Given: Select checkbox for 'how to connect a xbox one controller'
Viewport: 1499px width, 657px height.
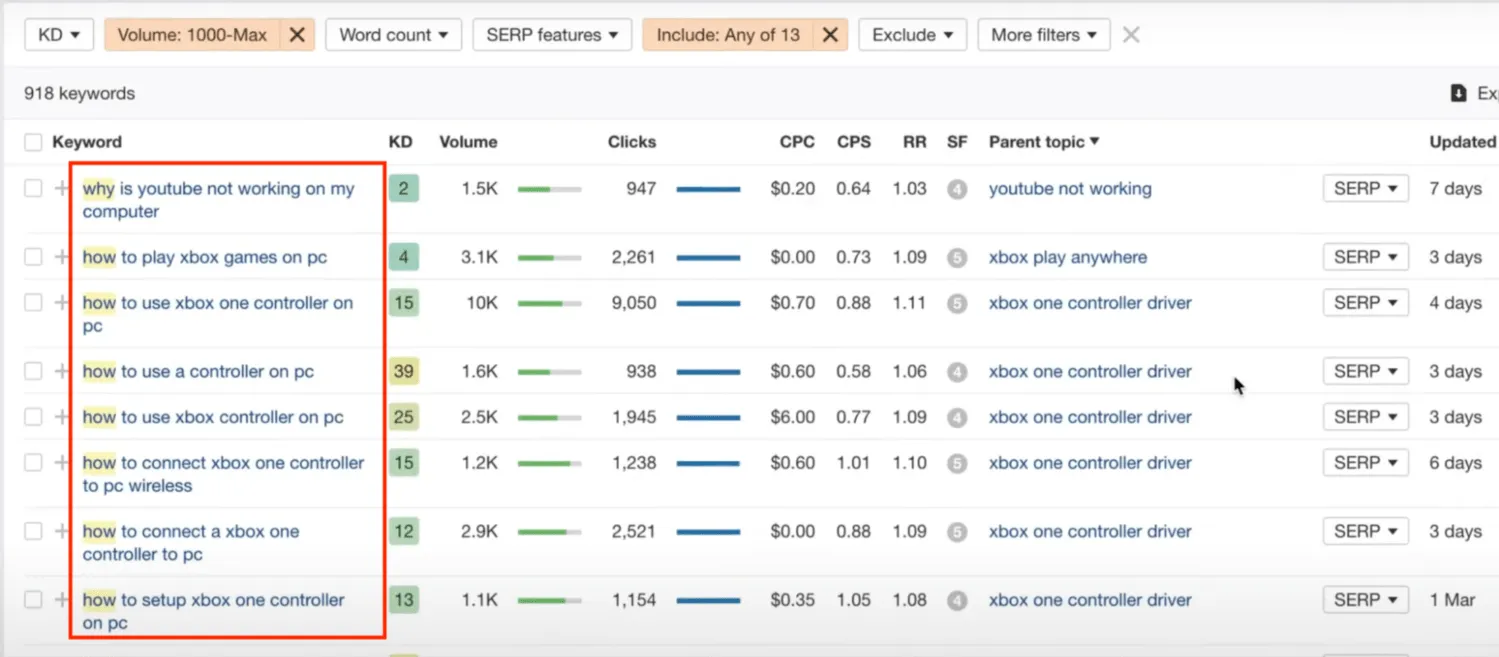Looking at the screenshot, I should (x=33, y=531).
